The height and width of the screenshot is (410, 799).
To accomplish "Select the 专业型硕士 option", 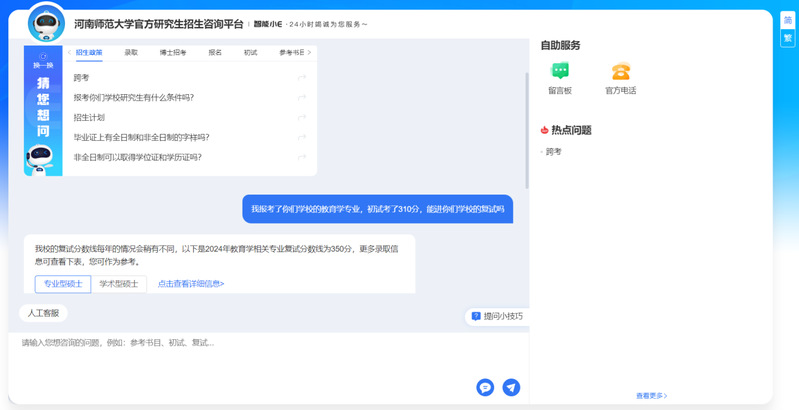I will click(x=63, y=284).
